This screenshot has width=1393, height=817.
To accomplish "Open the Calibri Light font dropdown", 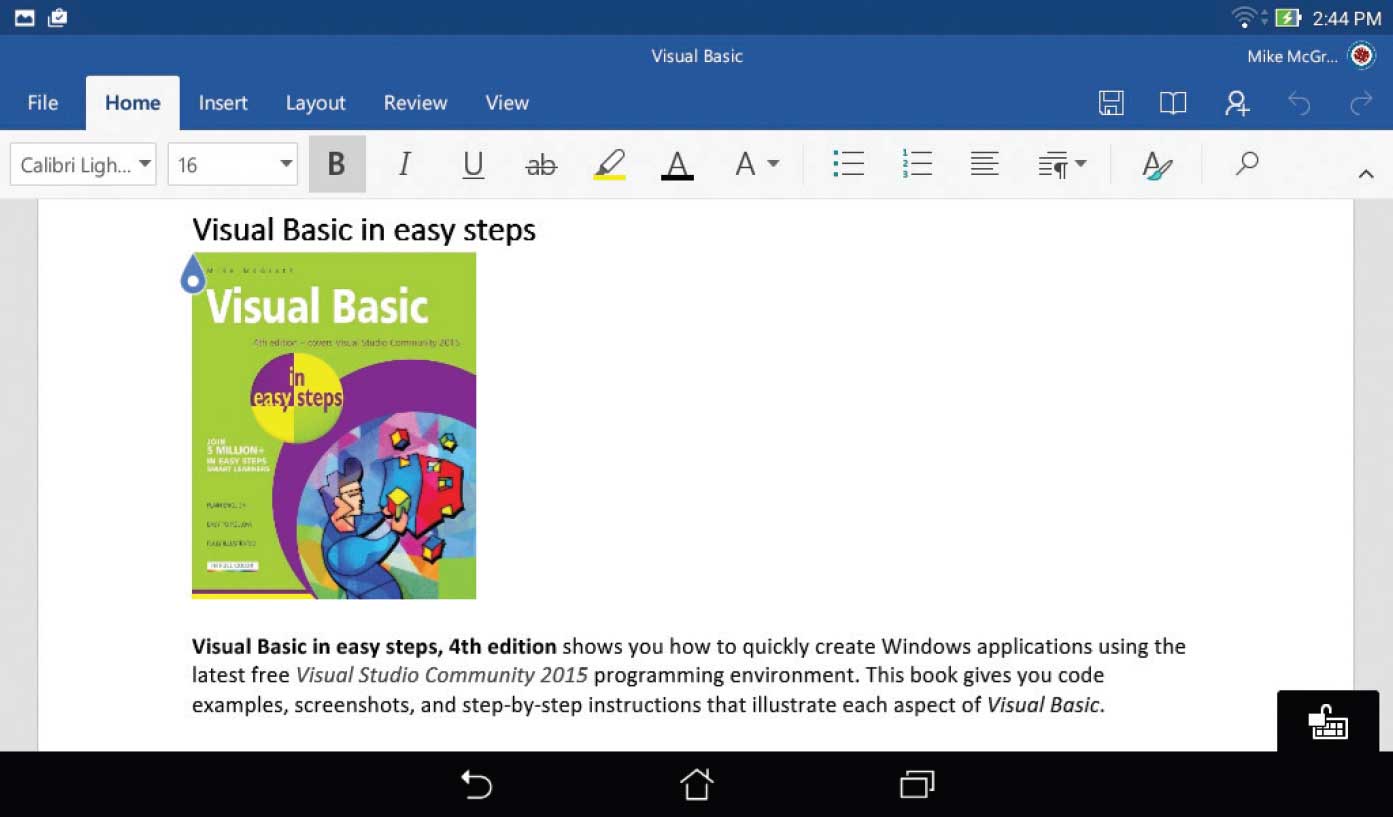I will click(83, 164).
